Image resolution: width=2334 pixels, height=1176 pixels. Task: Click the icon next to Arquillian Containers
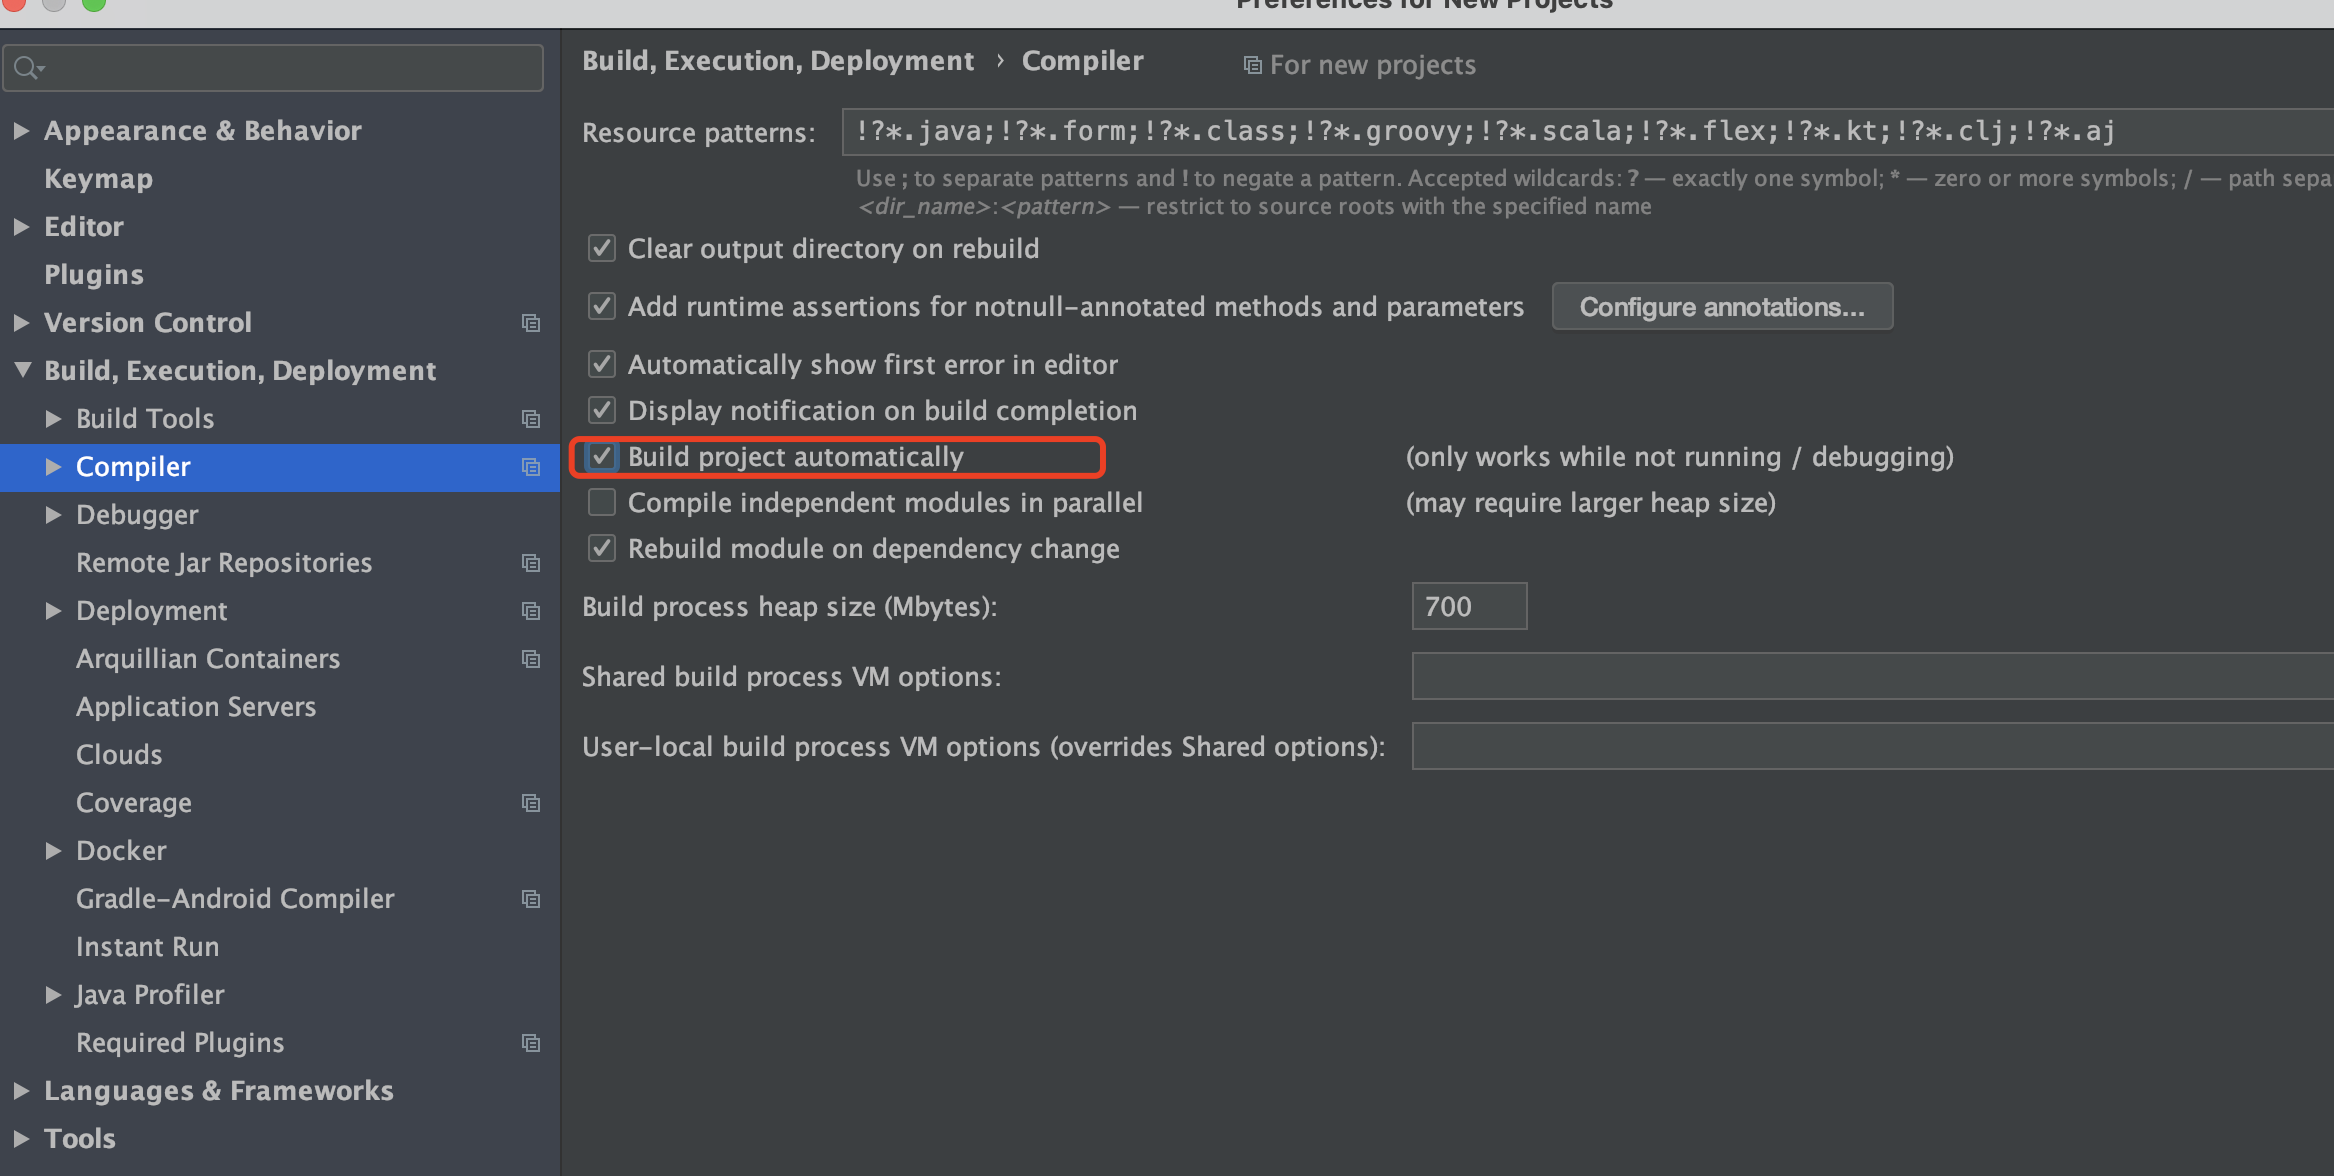531,659
